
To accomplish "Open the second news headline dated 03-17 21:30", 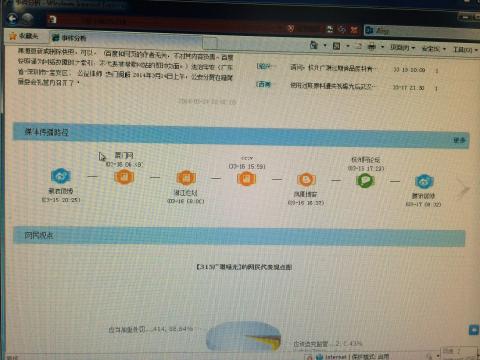I will tap(332, 86).
